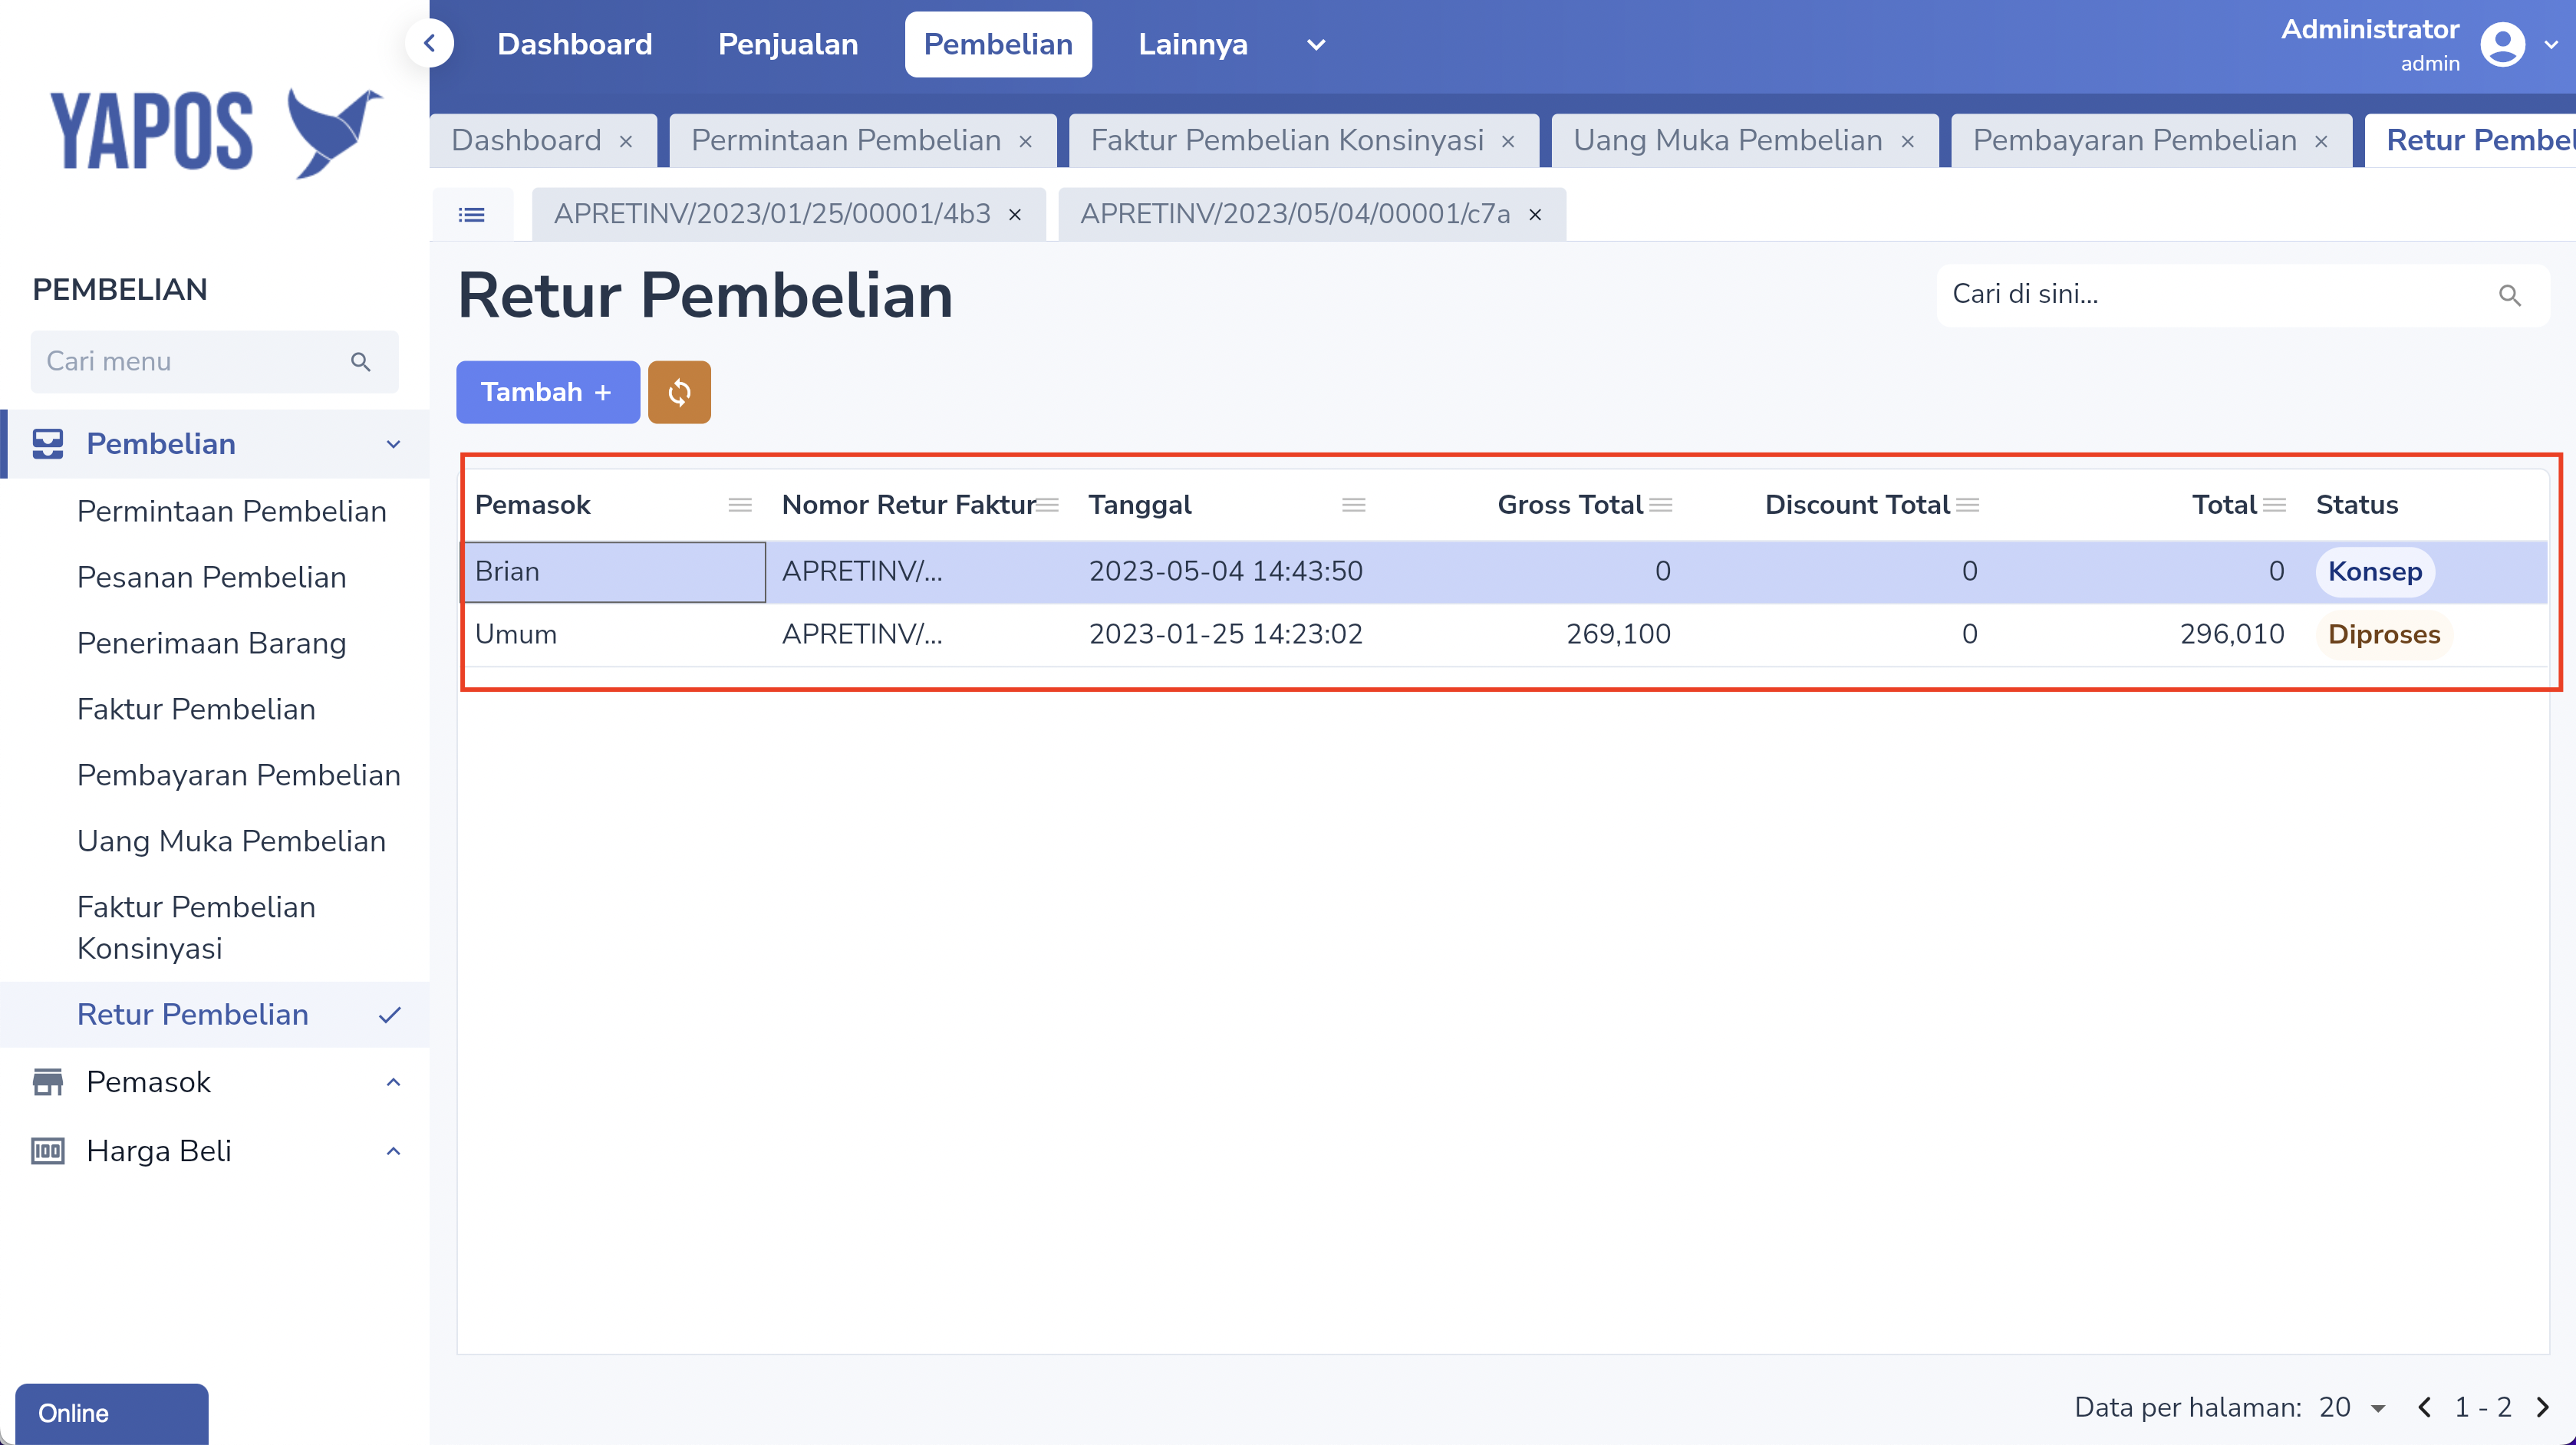Image resolution: width=2576 pixels, height=1445 pixels.
Task: Click the Konsep status badge
Action: 2375,572
